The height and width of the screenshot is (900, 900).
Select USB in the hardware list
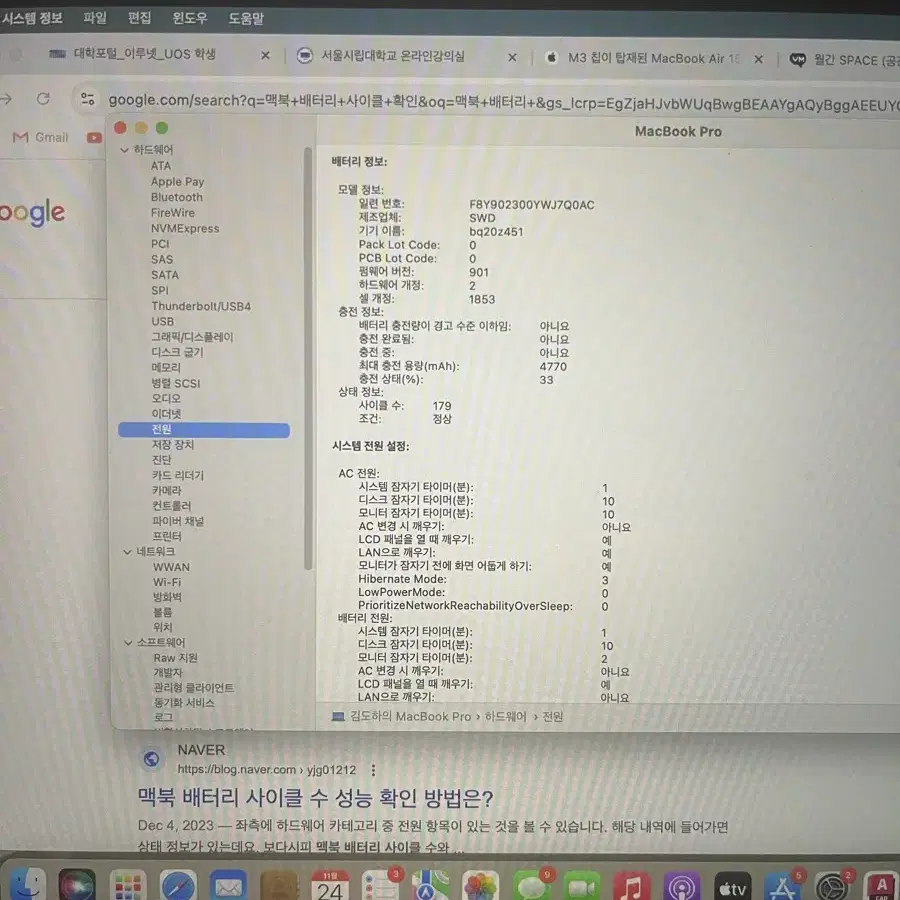pyautogui.click(x=162, y=321)
